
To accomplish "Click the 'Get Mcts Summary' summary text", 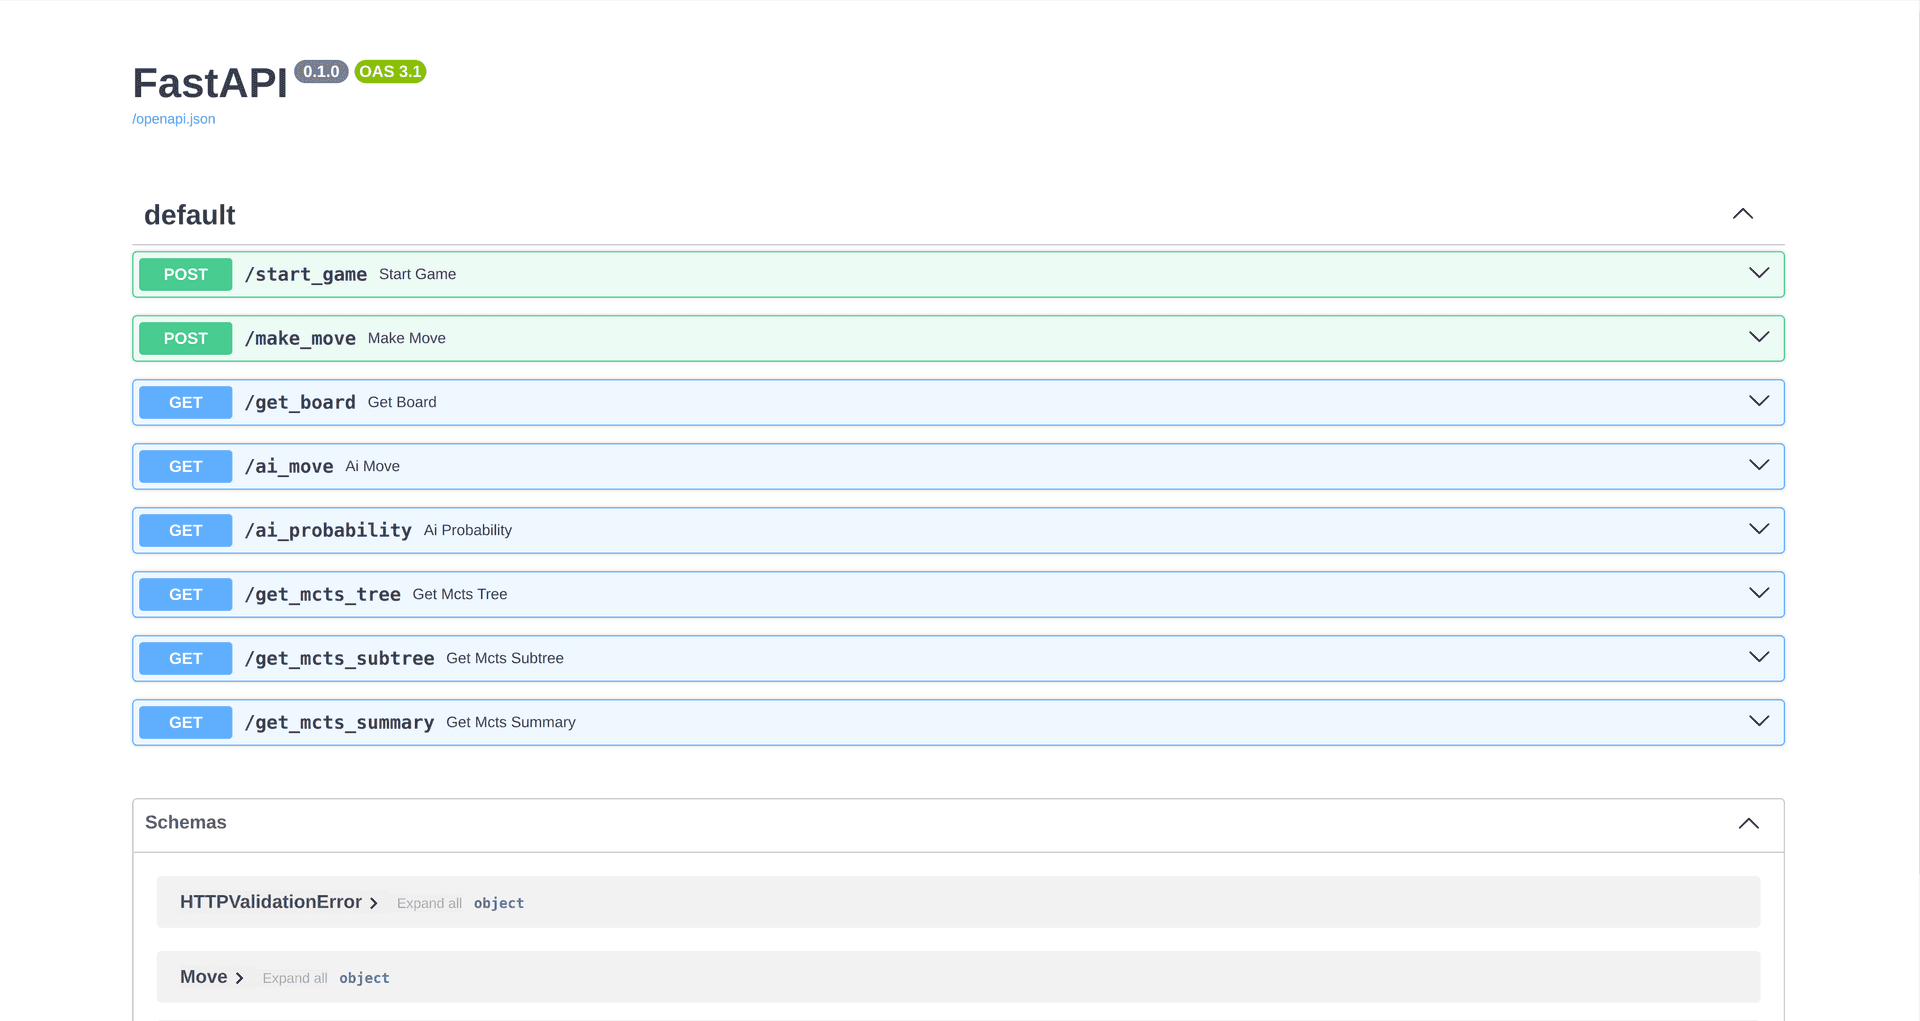I will click(x=511, y=722).
